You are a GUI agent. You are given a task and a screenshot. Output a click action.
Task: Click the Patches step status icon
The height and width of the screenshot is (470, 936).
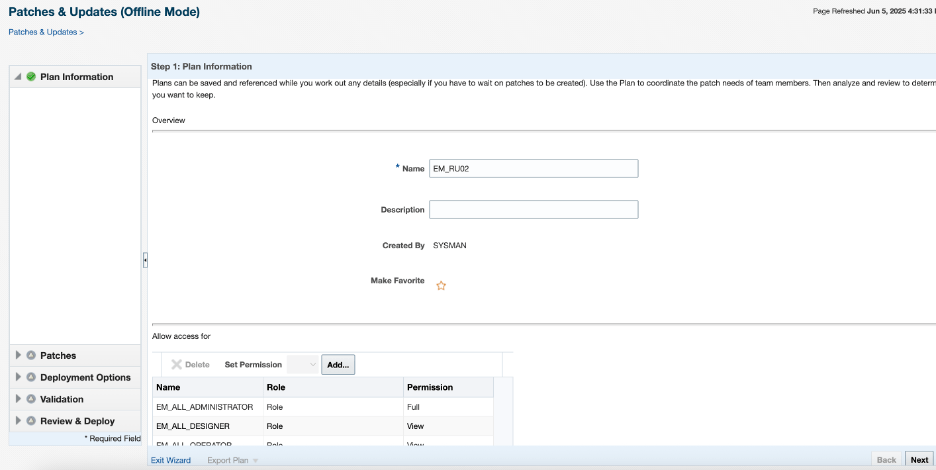31,356
